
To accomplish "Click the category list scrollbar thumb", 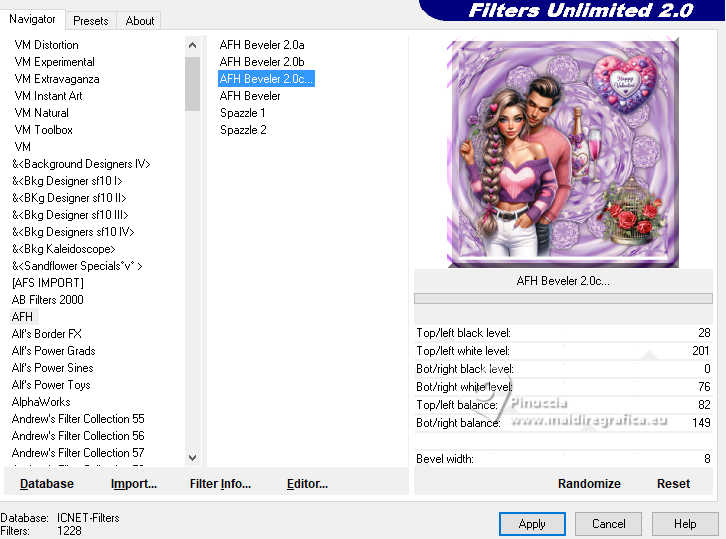I will pyautogui.click(x=193, y=84).
